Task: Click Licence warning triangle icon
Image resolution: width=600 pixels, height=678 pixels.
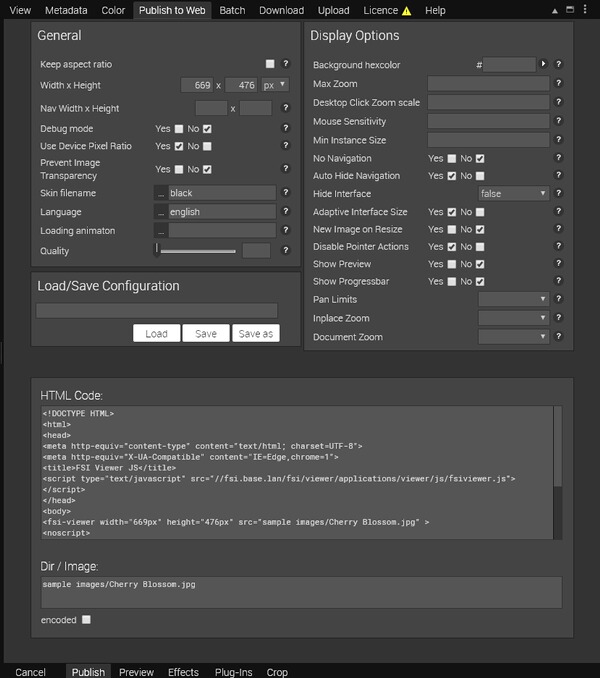Action: pyautogui.click(x=406, y=11)
